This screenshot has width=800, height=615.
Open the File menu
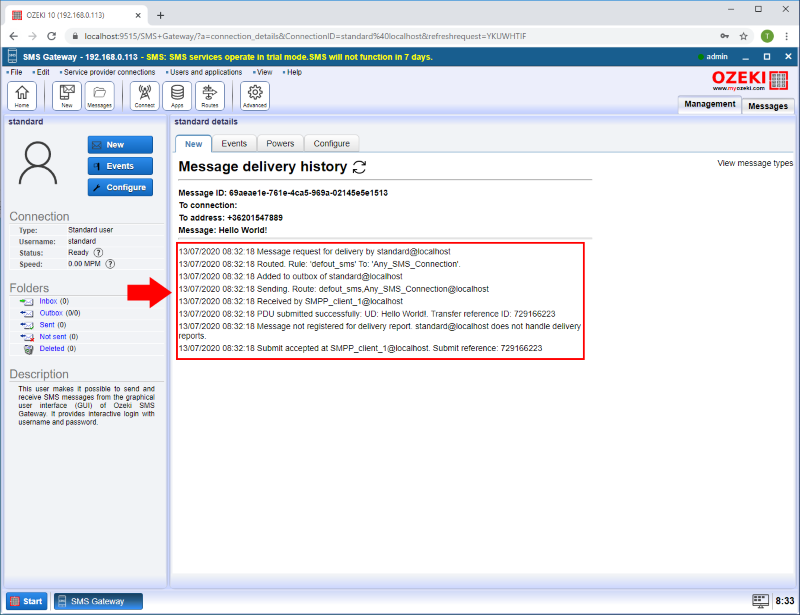[x=16, y=72]
